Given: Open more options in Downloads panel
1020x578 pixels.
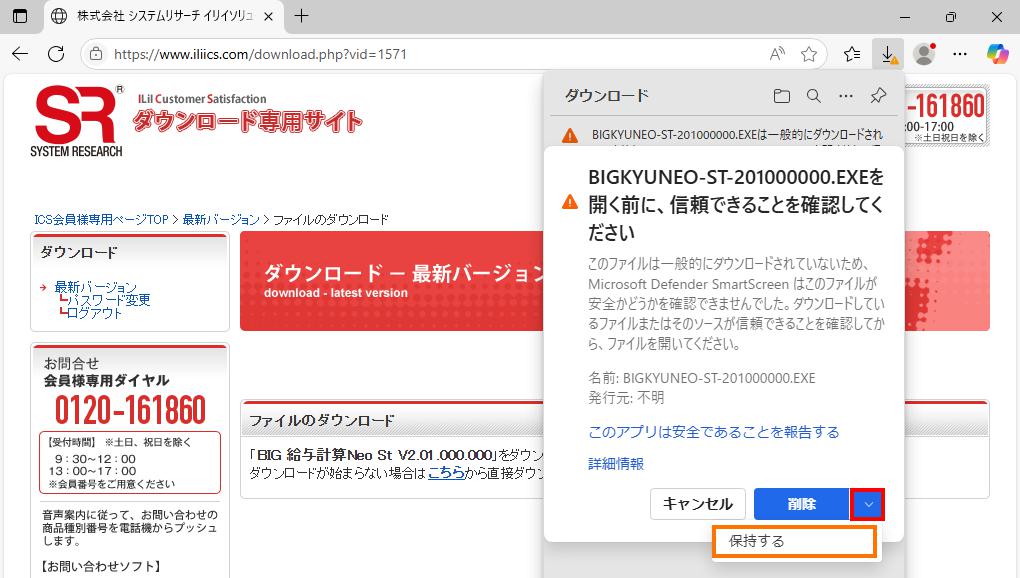Looking at the screenshot, I should click(846, 96).
